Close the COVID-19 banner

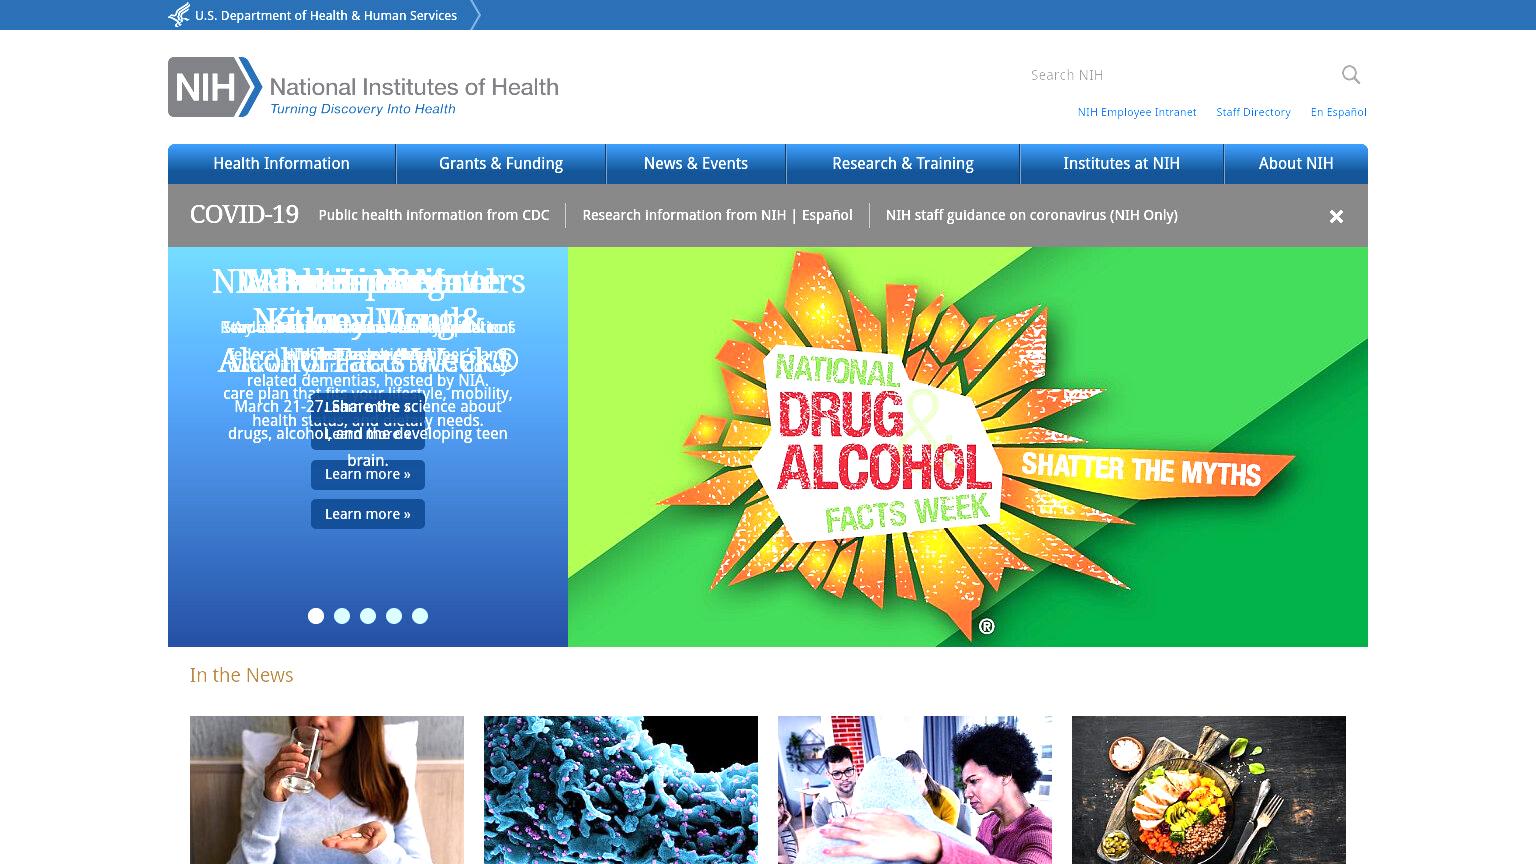pos(1336,216)
